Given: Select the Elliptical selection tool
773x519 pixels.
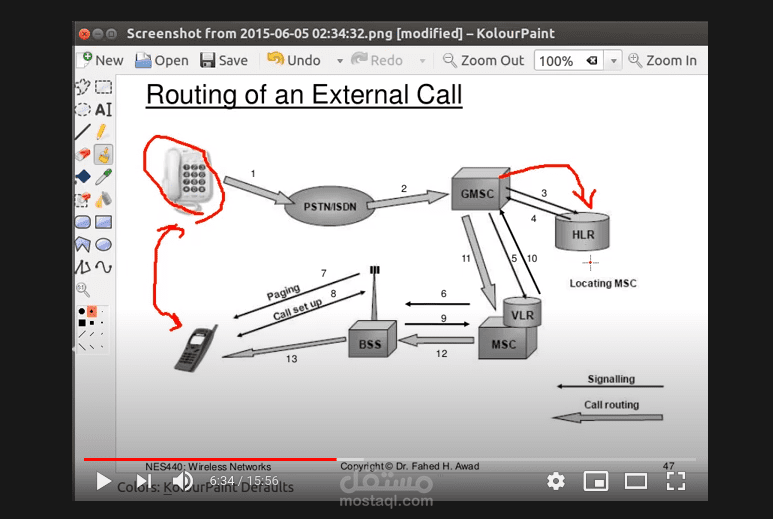Looking at the screenshot, I should pos(83,109).
